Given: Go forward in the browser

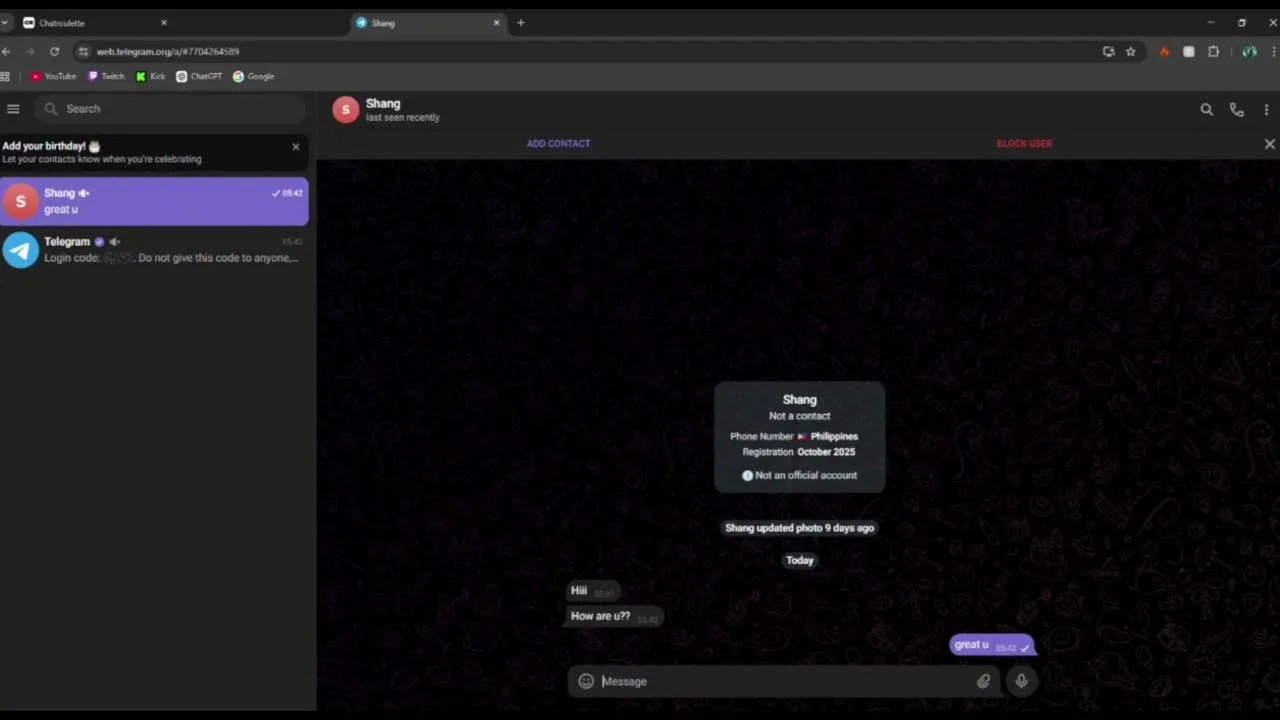Looking at the screenshot, I should coord(30,51).
